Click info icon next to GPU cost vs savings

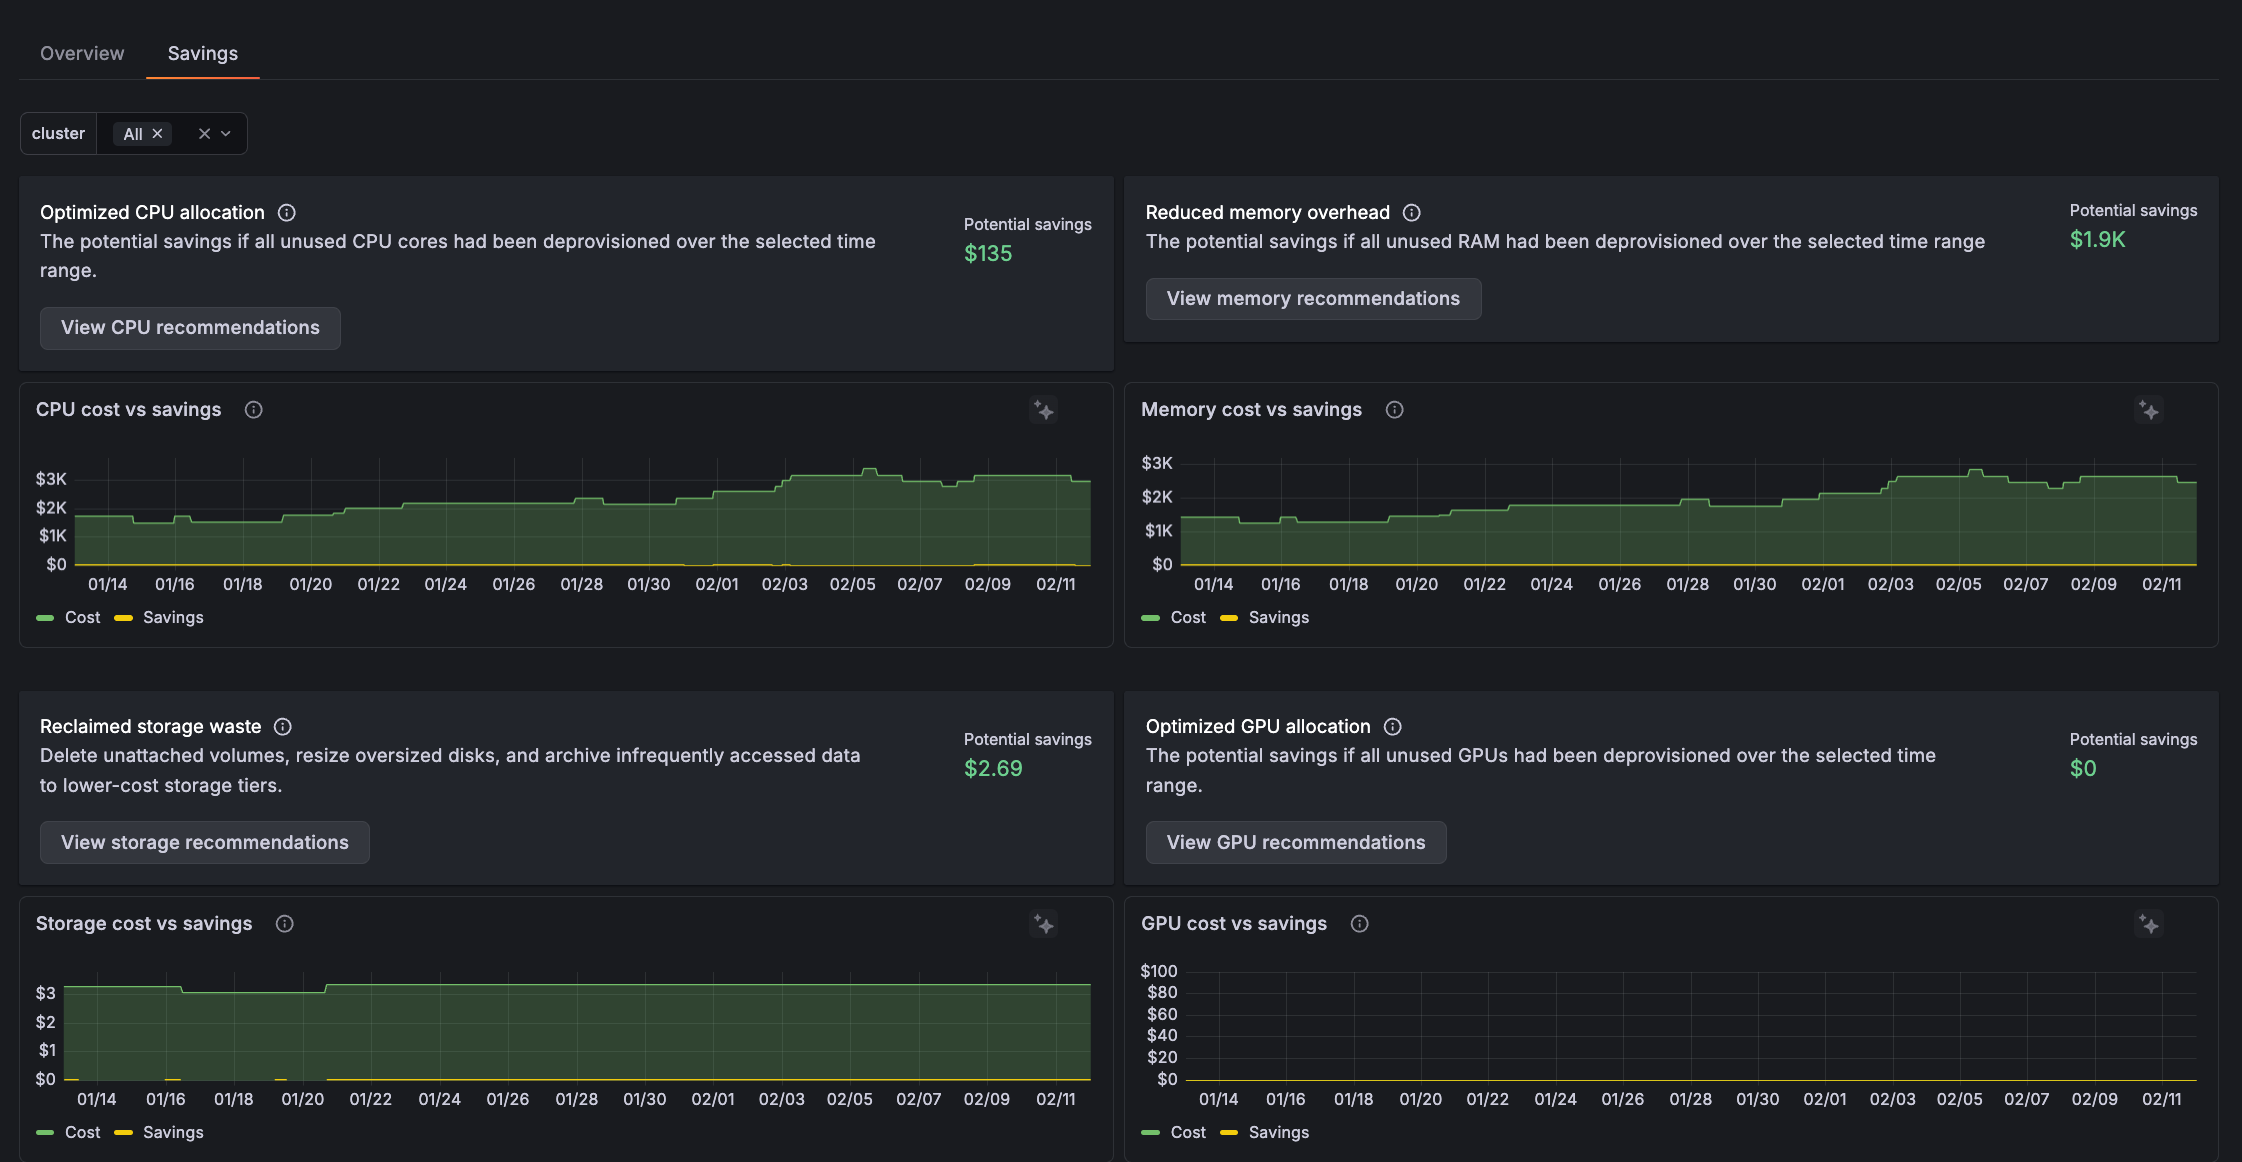click(1359, 924)
